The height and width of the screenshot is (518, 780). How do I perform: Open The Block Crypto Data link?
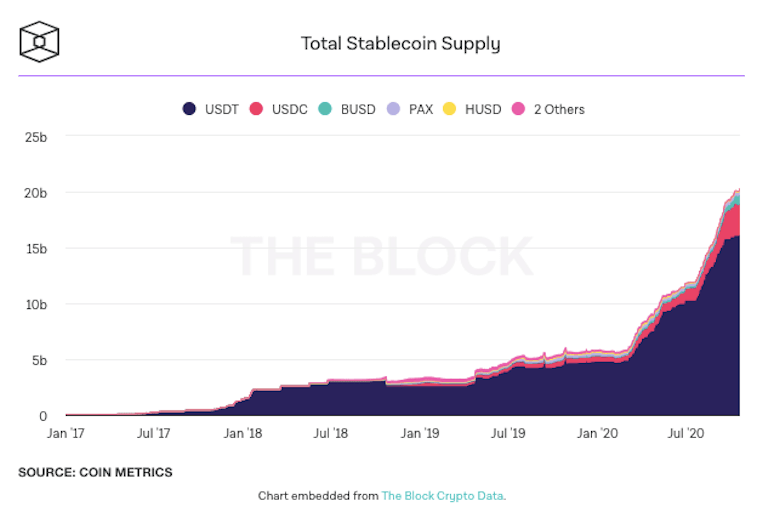click(442, 496)
